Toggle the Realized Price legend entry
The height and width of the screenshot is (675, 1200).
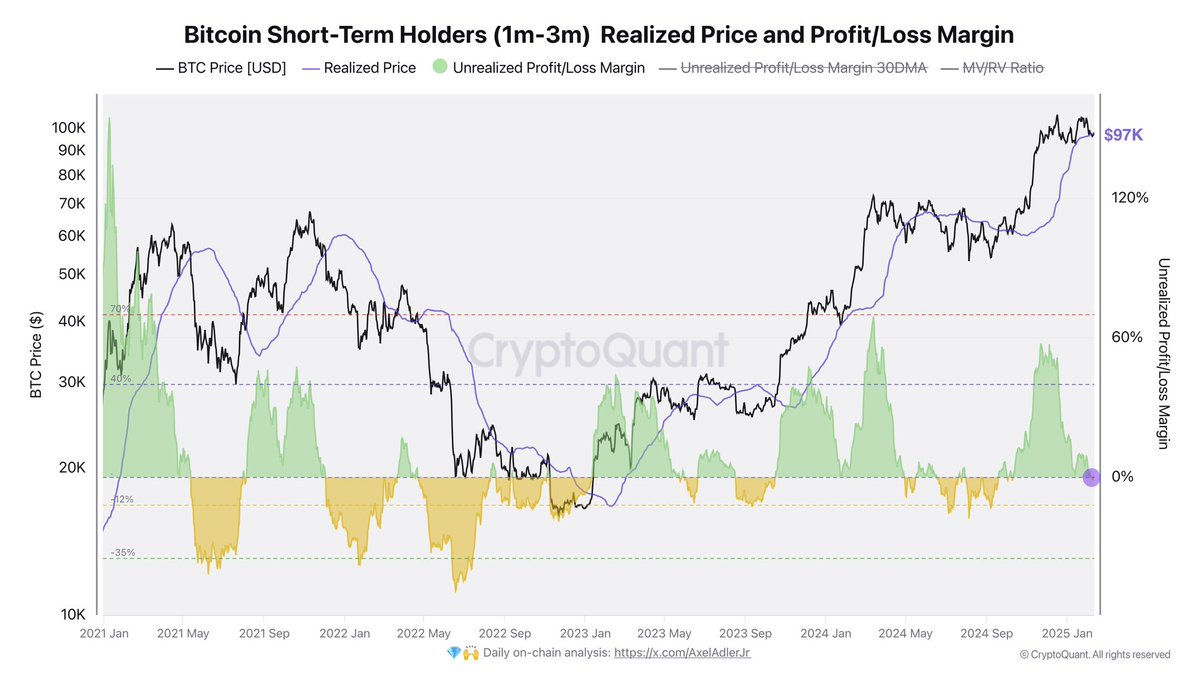tap(369, 68)
